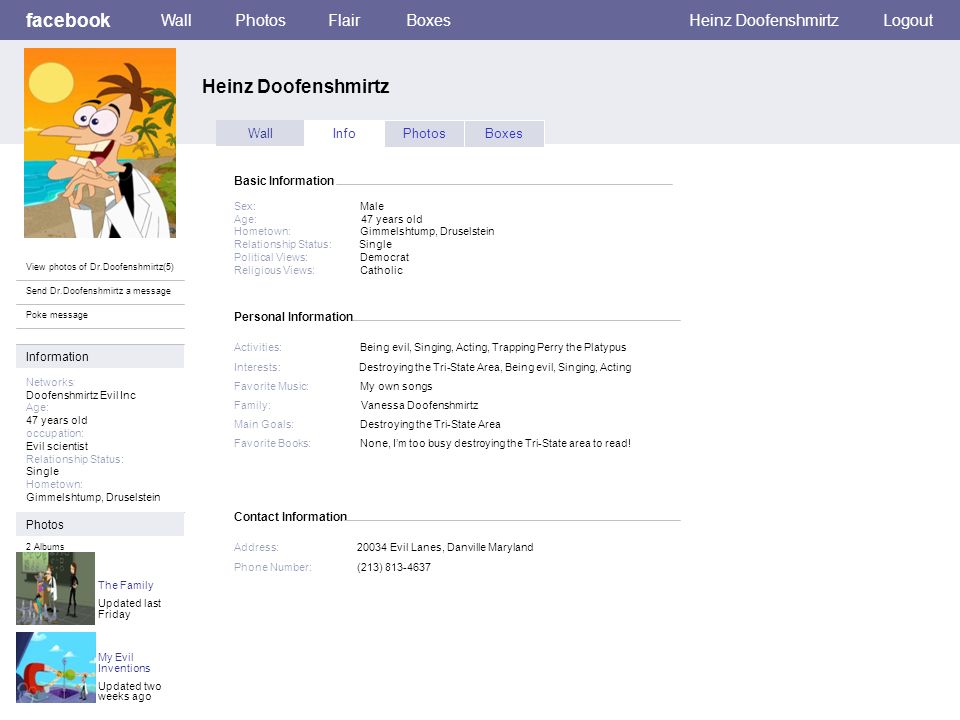
Task: Click Gimmelshtump, Druselstein in Basic Information
Action: tap(427, 231)
